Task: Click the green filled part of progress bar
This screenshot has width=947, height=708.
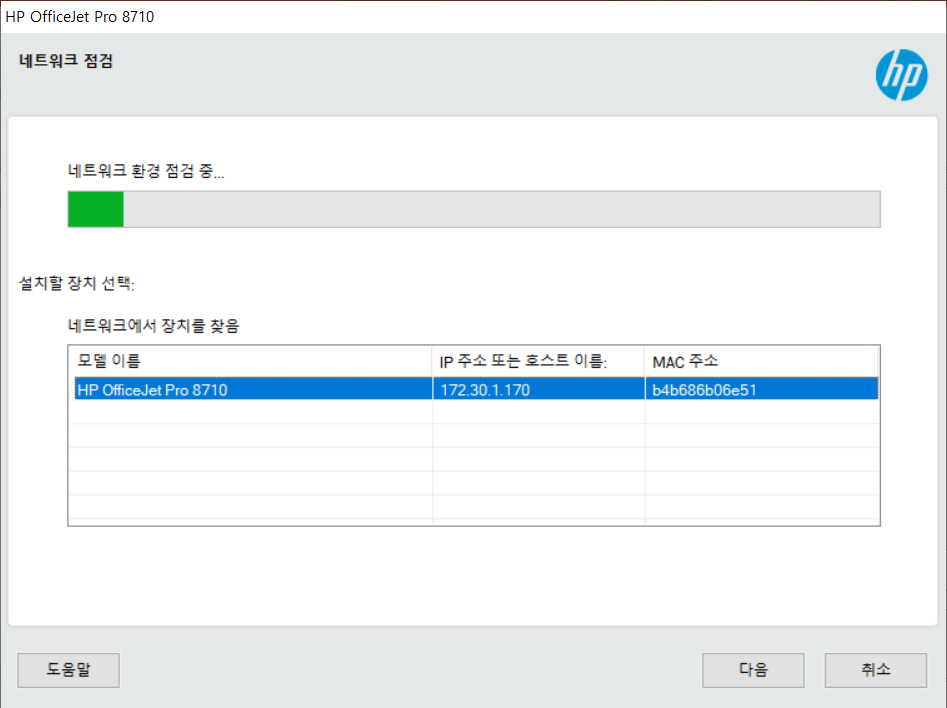Action: (x=95, y=210)
